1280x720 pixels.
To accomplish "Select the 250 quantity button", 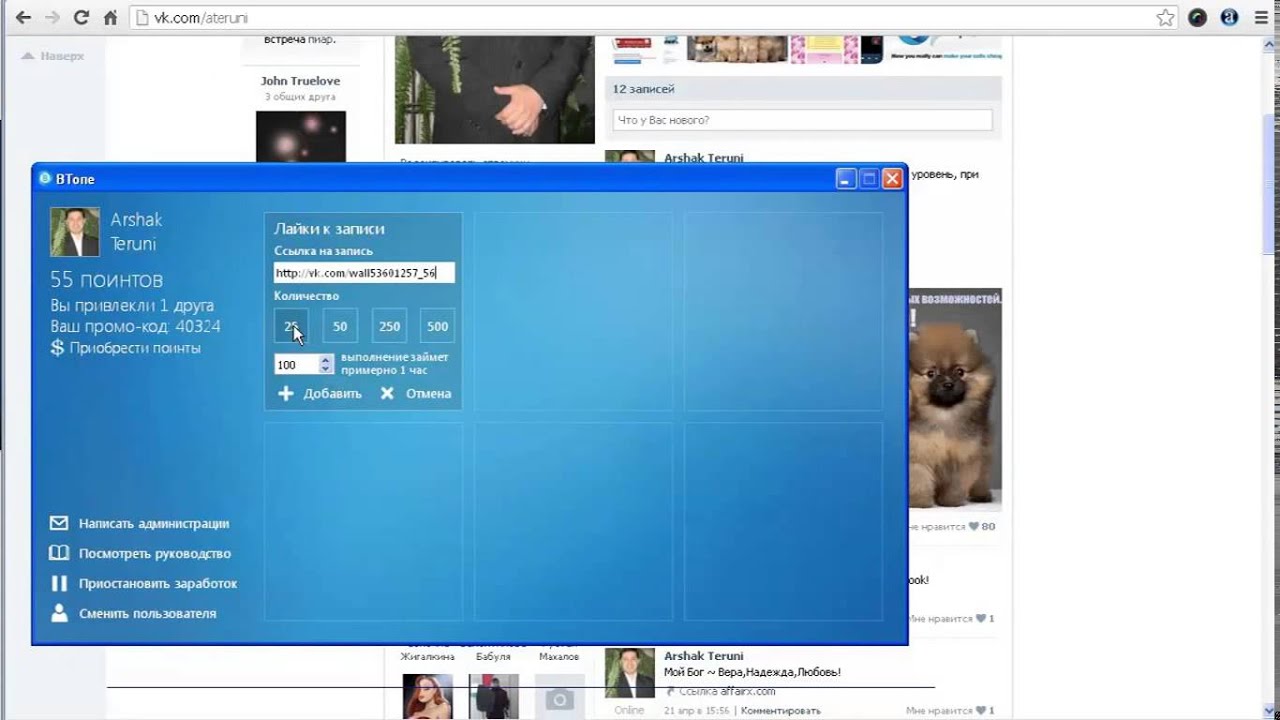I will (389, 326).
